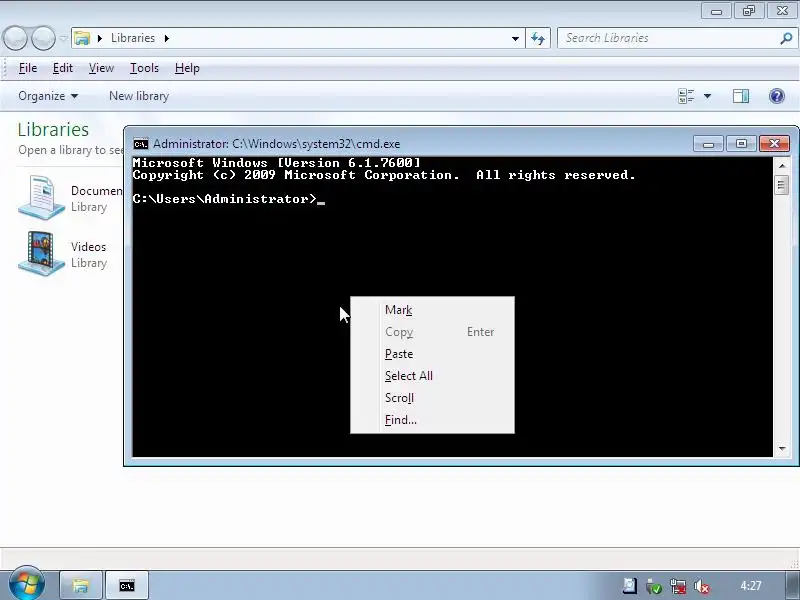Click the cmd window scrollbar thumb

(781, 184)
